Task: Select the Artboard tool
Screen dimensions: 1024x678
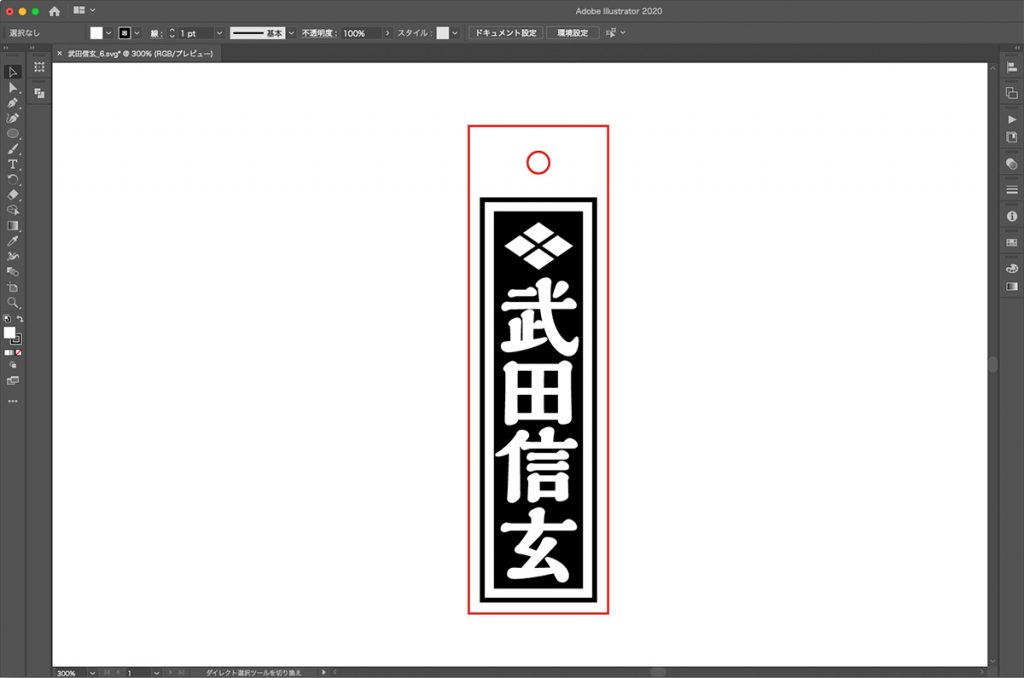Action: [x=12, y=287]
